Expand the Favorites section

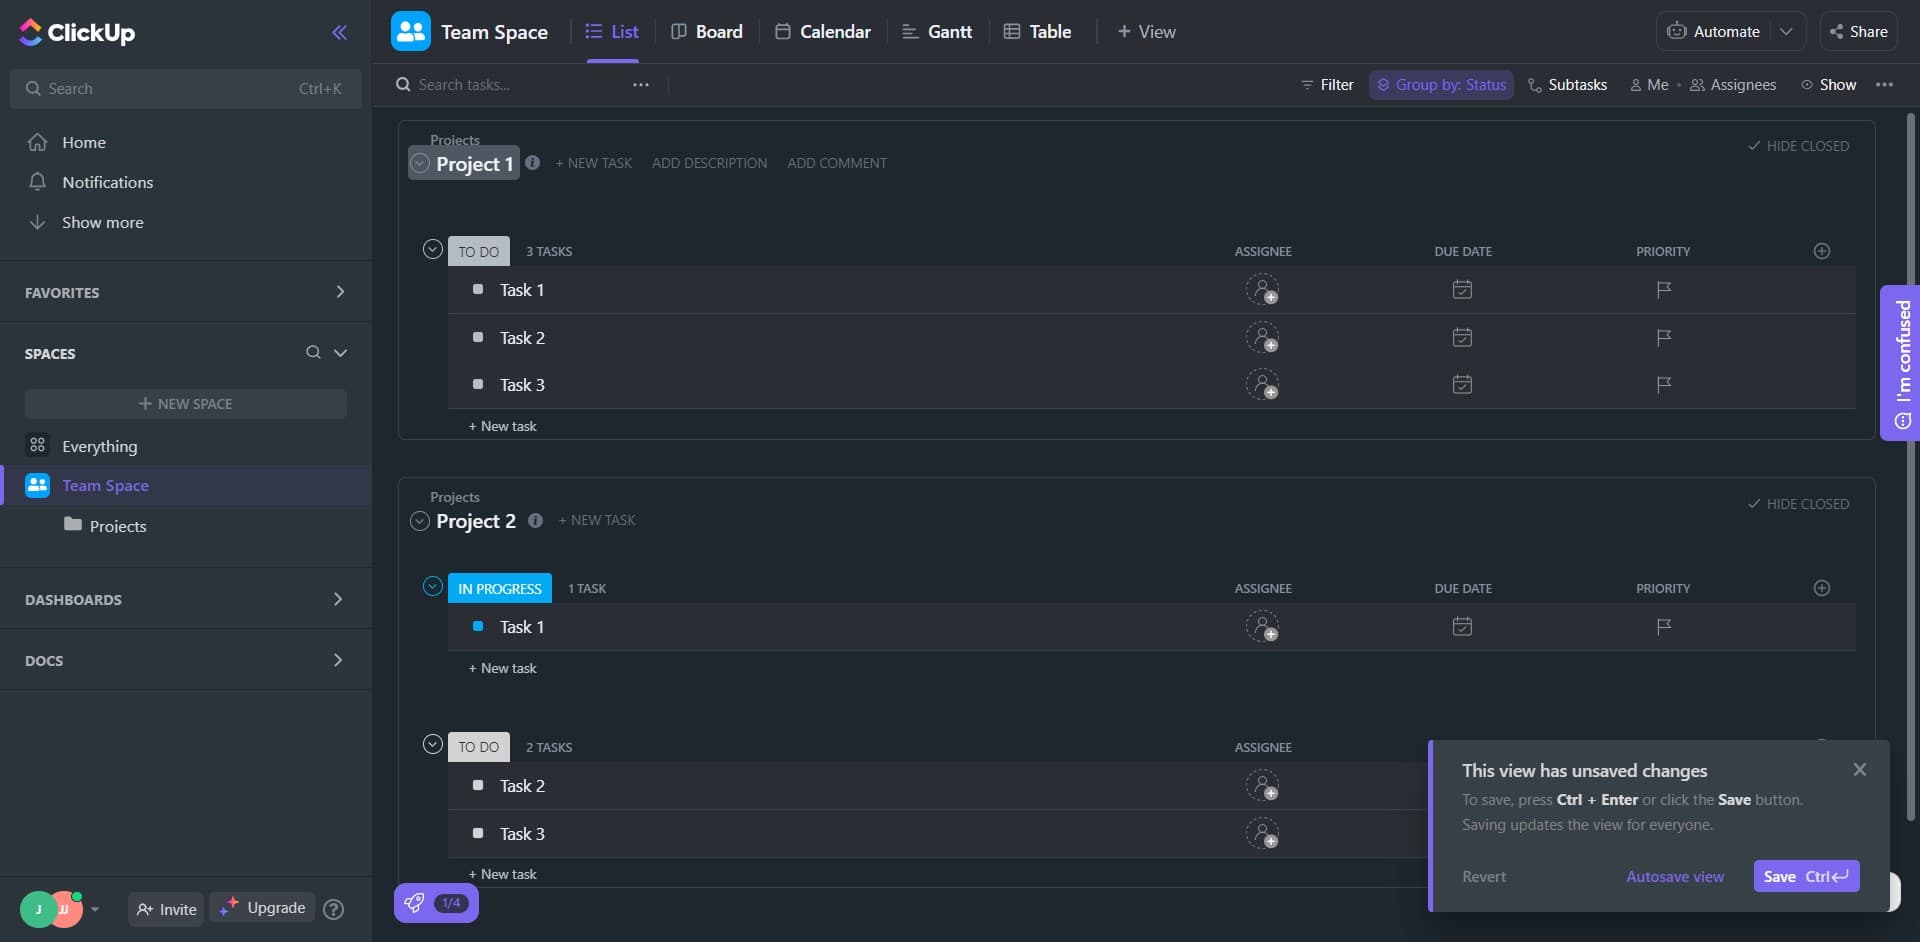pyautogui.click(x=340, y=292)
